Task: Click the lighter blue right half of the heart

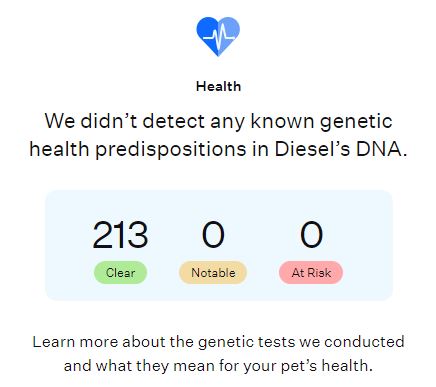Action: (230, 32)
